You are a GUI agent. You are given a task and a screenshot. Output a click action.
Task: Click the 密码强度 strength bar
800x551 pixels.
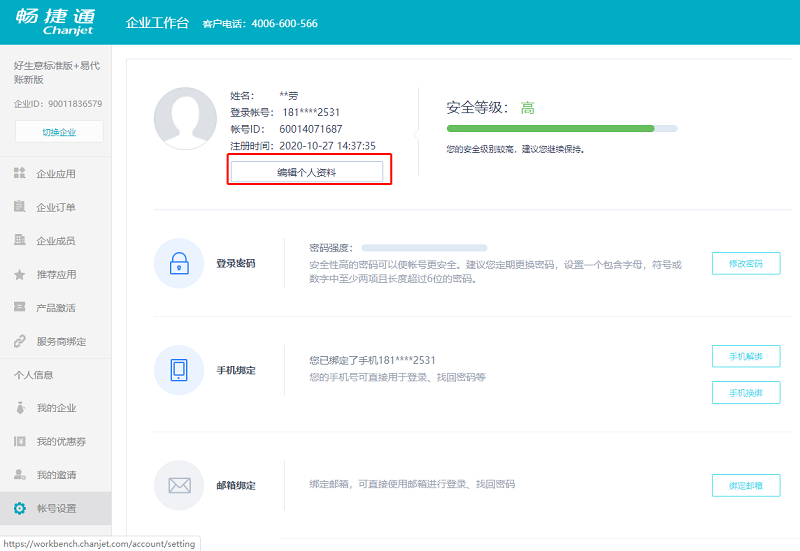click(424, 248)
